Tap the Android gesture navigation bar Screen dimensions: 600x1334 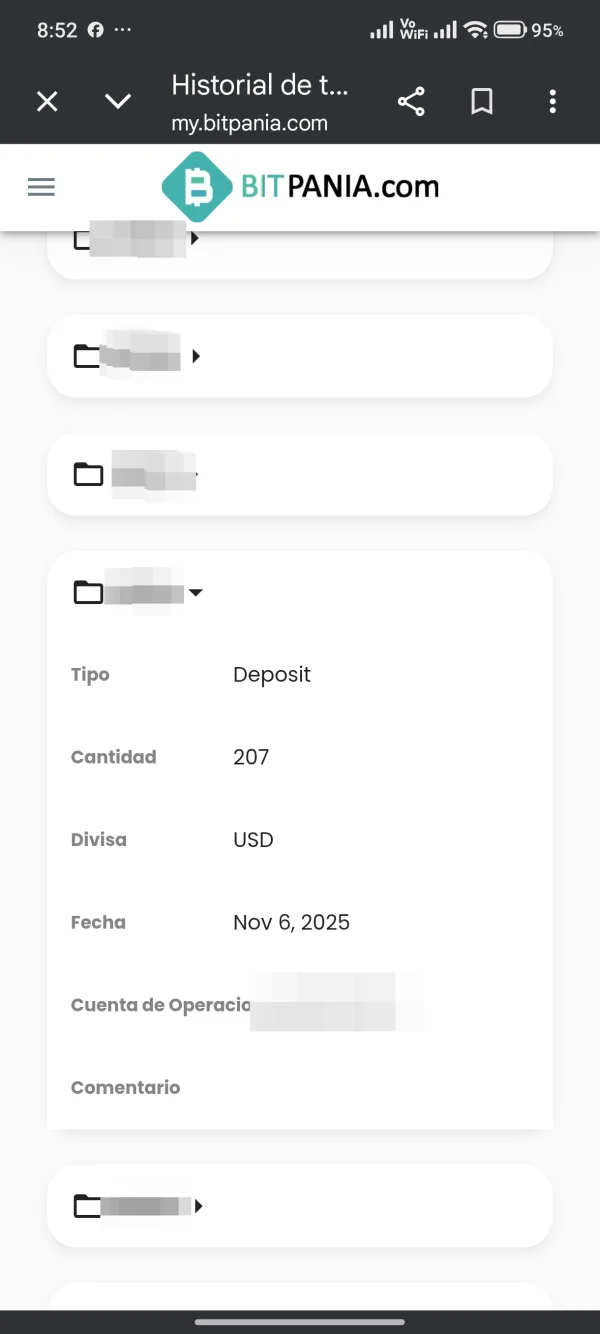click(300, 1322)
